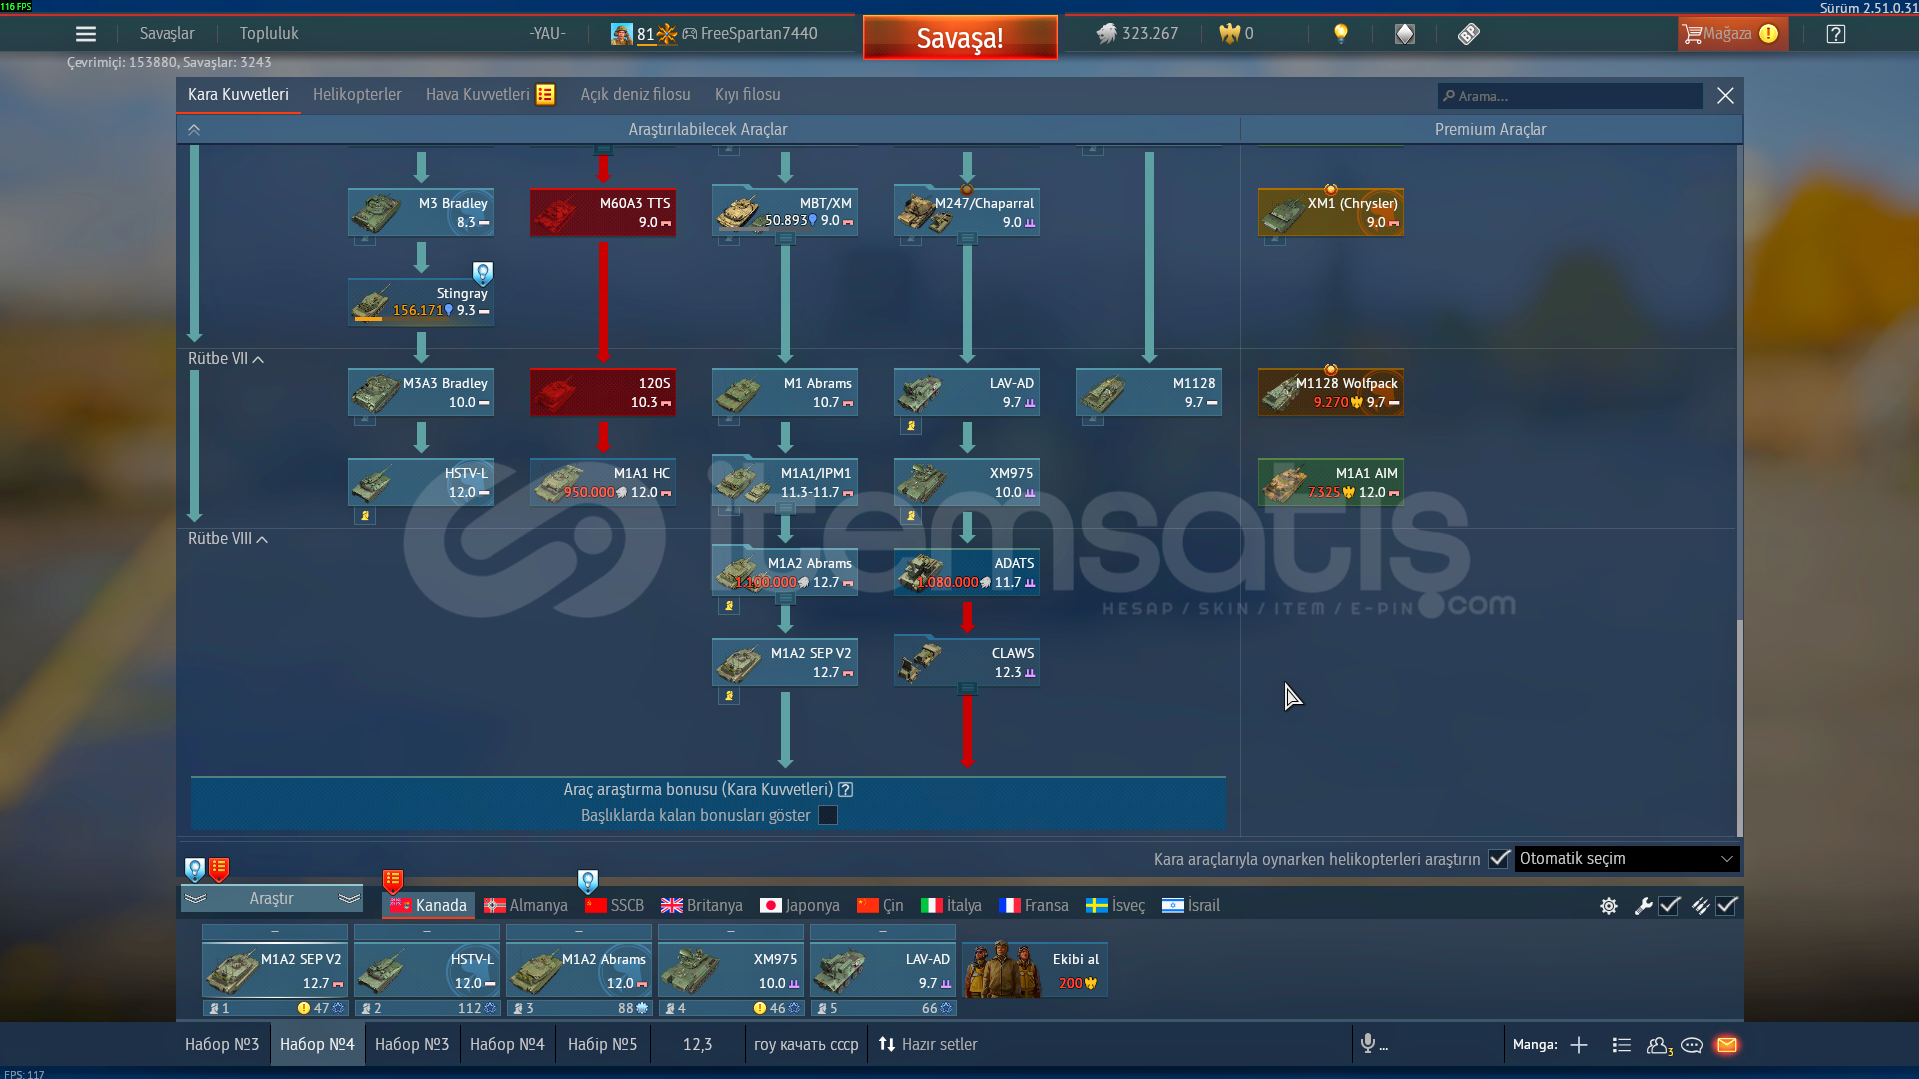Click the Arama search field

[1571, 96]
